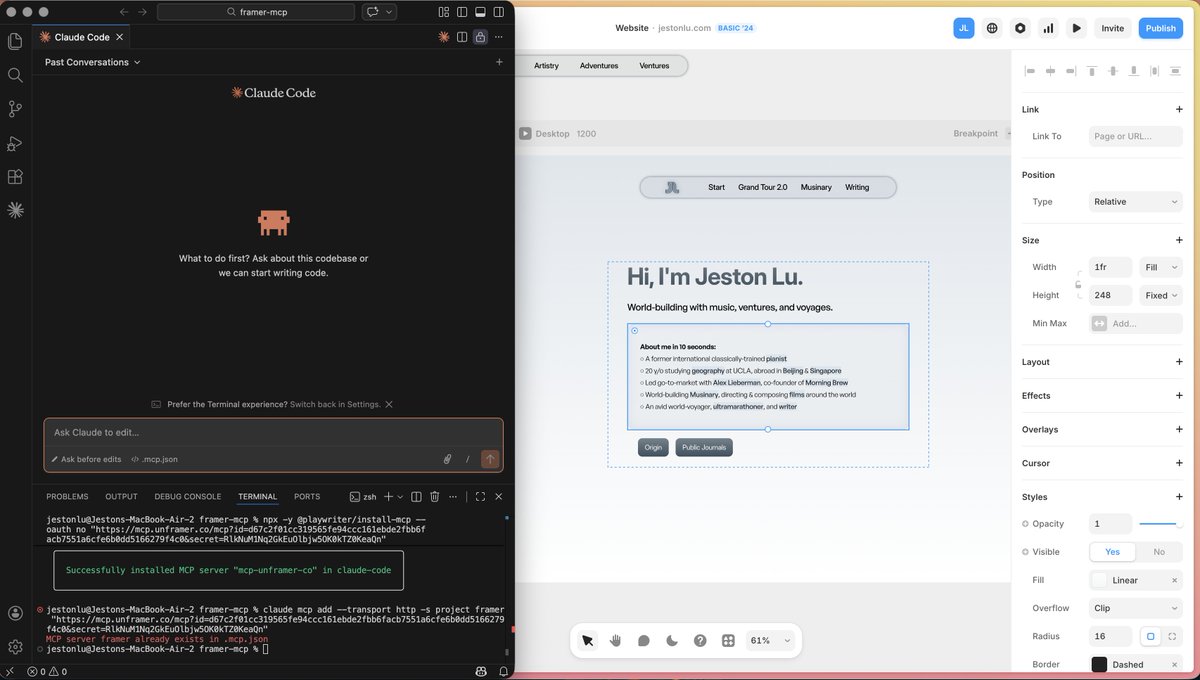Viewport: 1200px width, 680px height.
Task: Open the Extensions view in VS Code
Action: coord(15,177)
